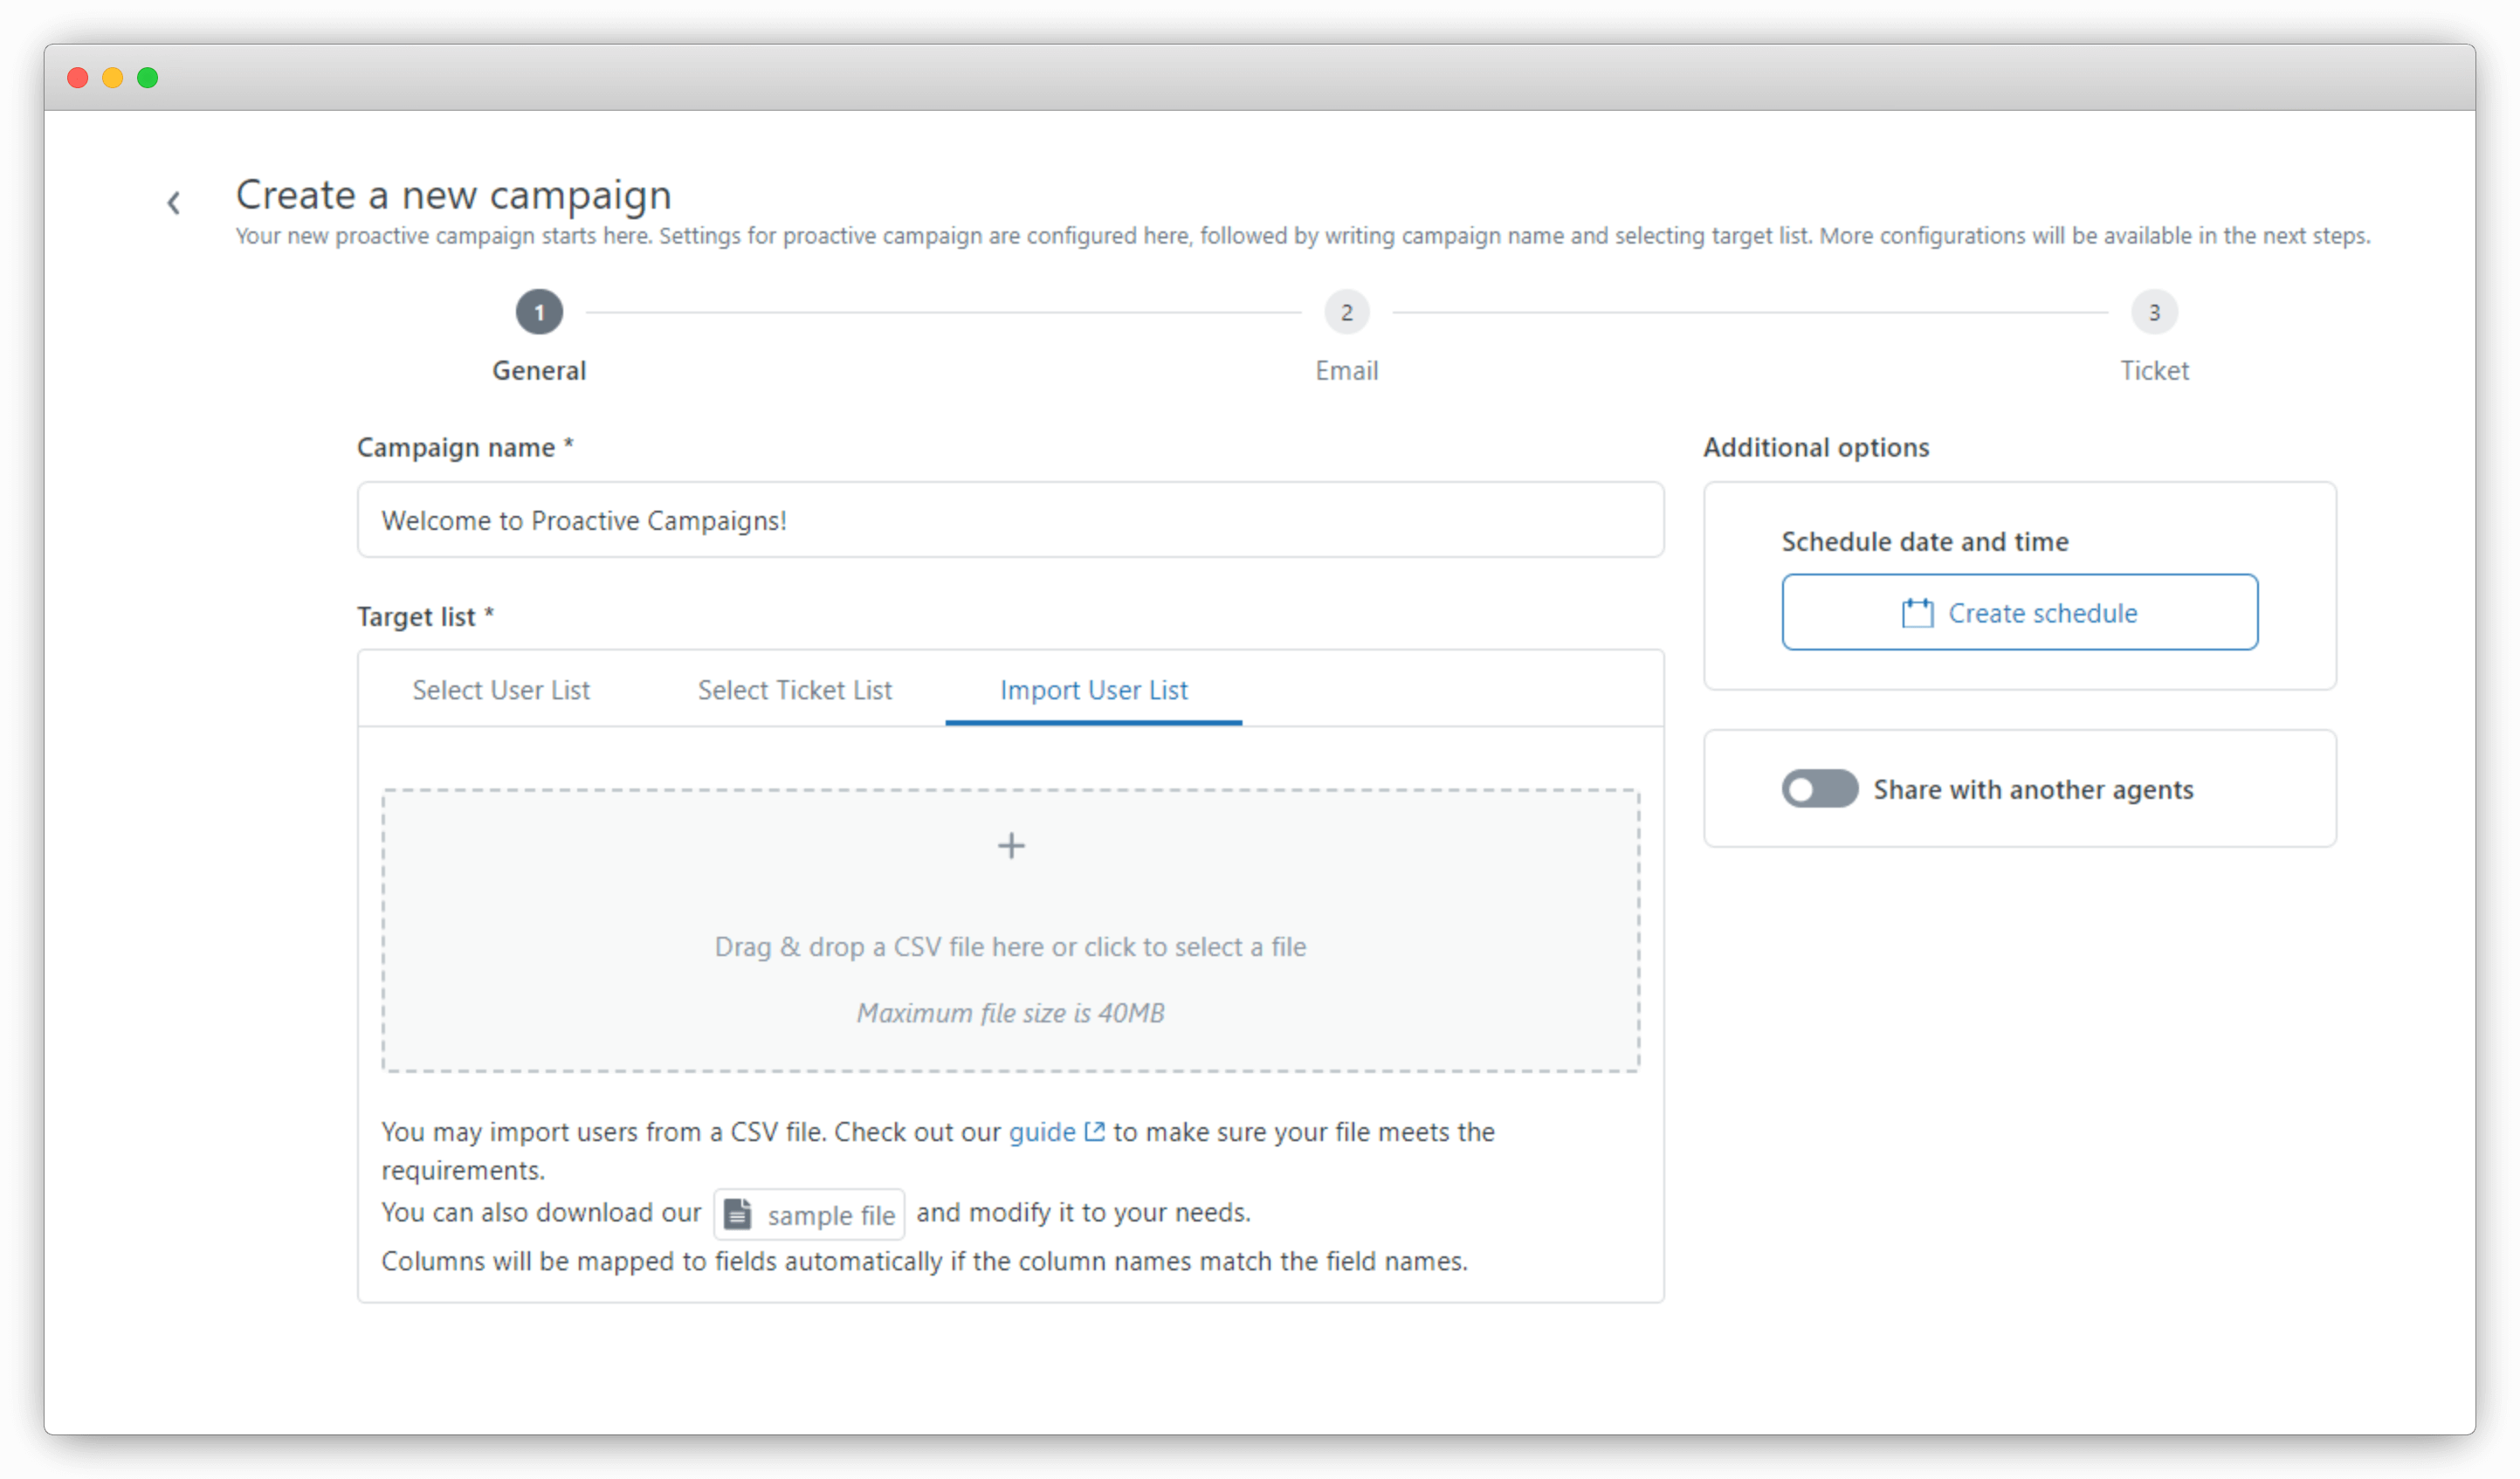Select step 2 circle labeled Email
The height and width of the screenshot is (1479, 2520).
(x=1347, y=311)
